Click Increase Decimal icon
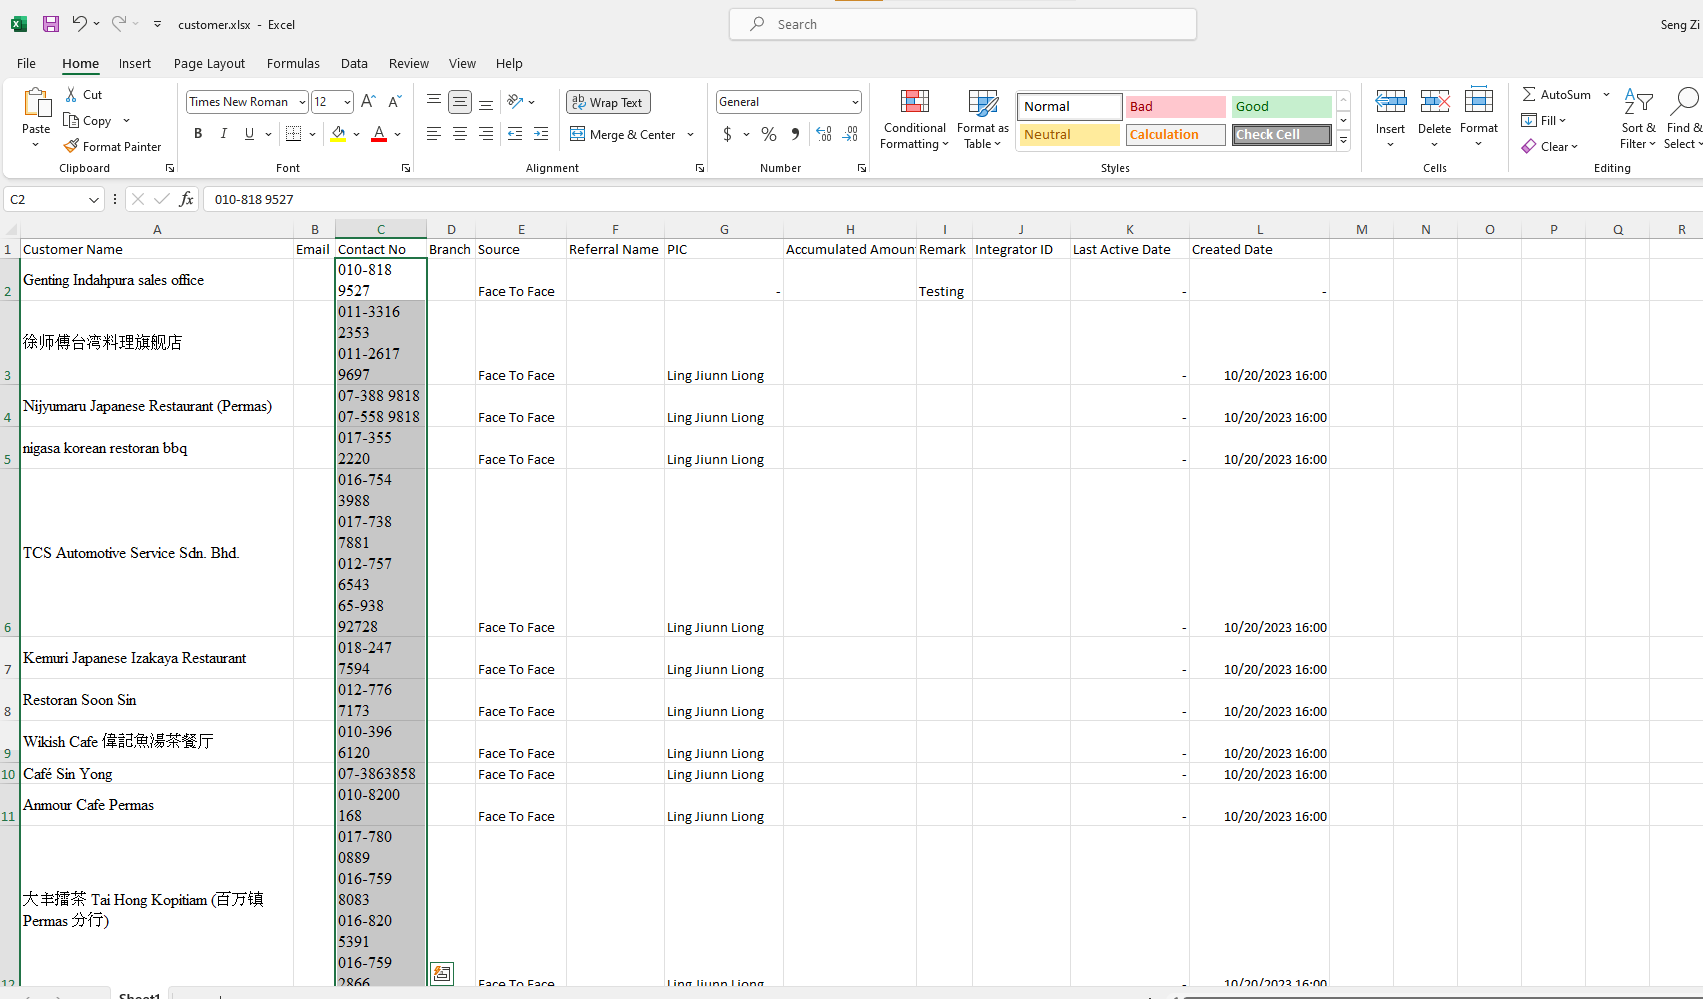Image resolution: width=1703 pixels, height=999 pixels. pos(824,134)
